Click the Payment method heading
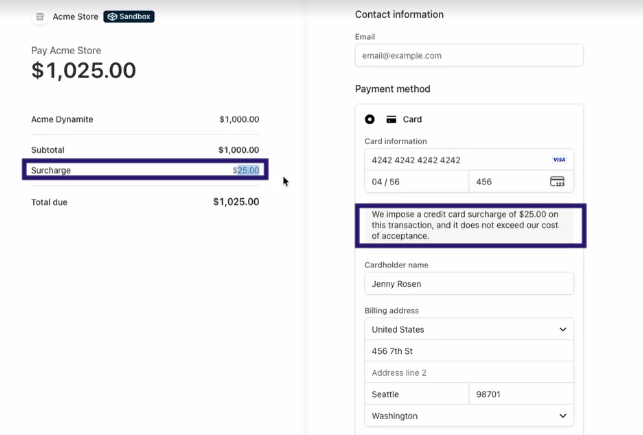The height and width of the screenshot is (435, 643). tap(392, 89)
